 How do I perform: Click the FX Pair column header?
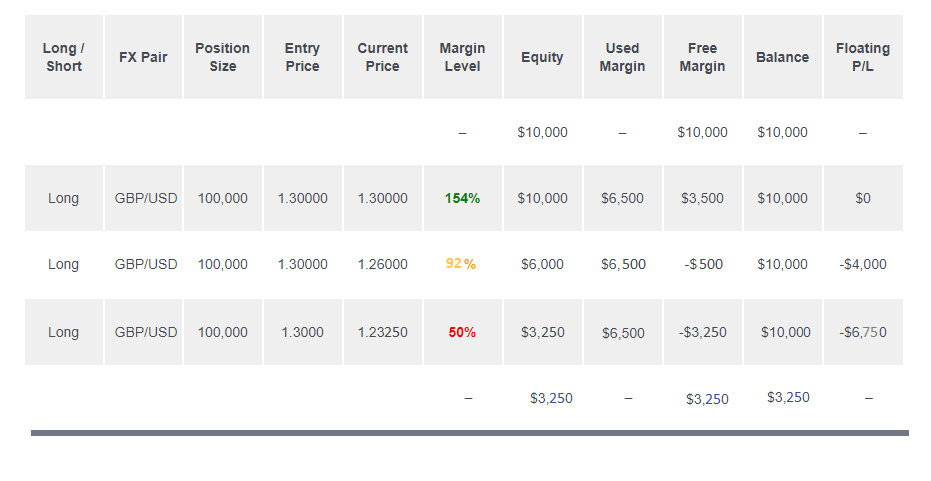pos(143,57)
